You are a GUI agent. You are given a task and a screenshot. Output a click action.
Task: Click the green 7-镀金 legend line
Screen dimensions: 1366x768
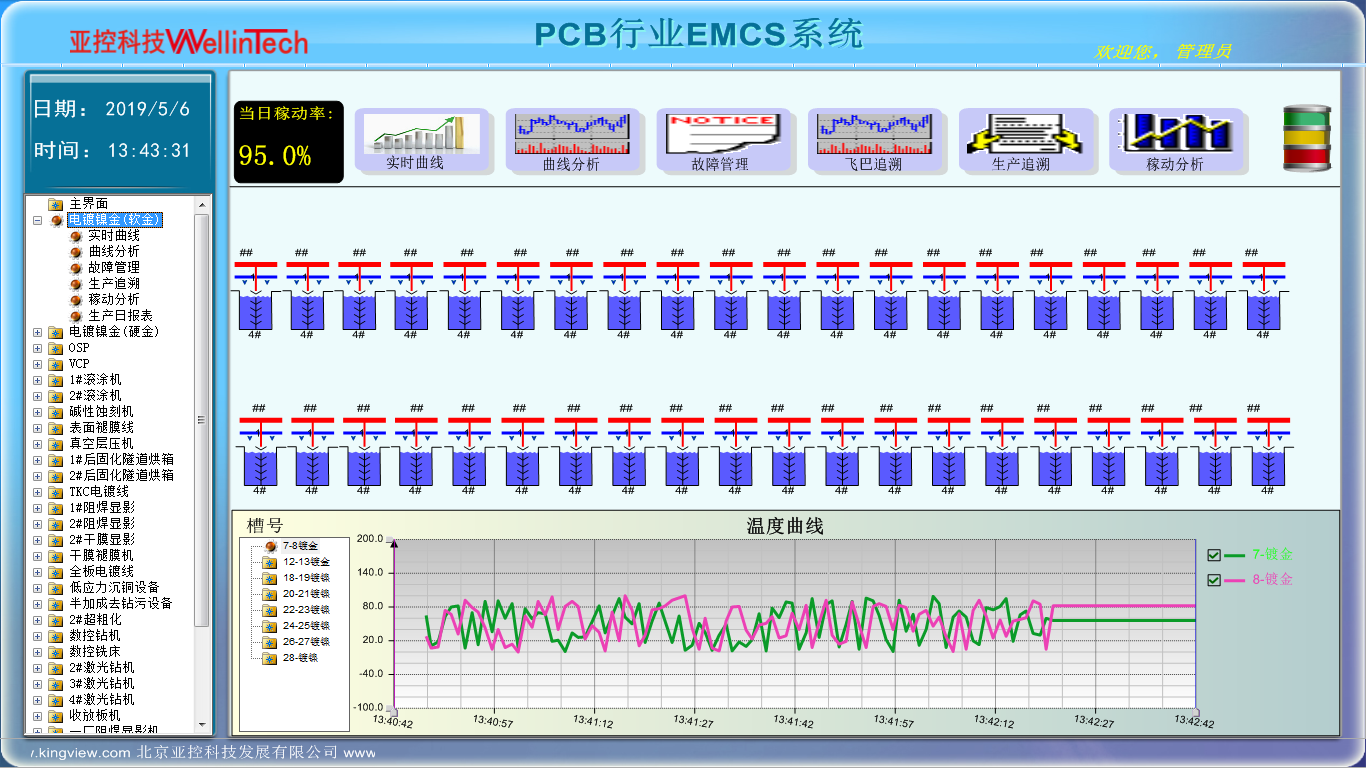(x=1235, y=555)
